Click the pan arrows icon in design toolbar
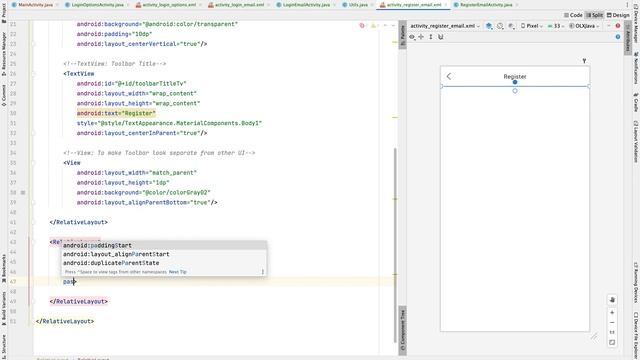 pos(421,37)
